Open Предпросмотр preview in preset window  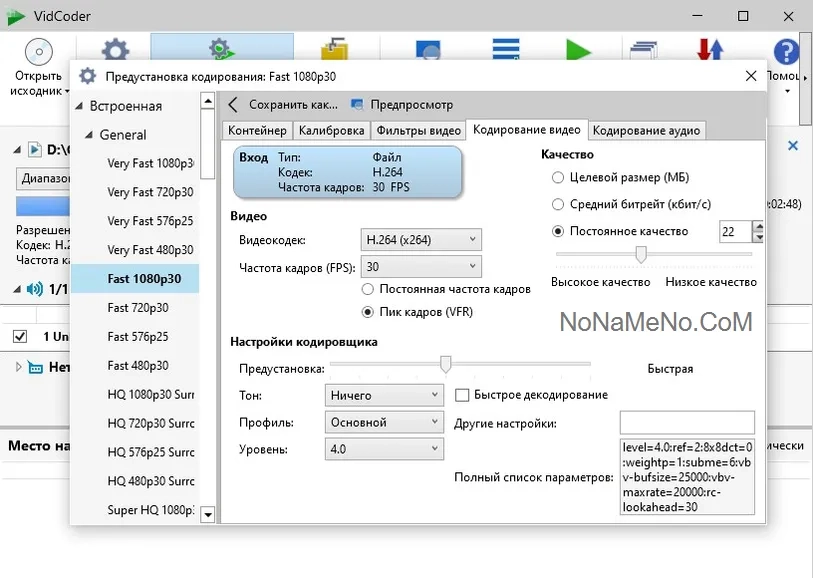coord(402,104)
